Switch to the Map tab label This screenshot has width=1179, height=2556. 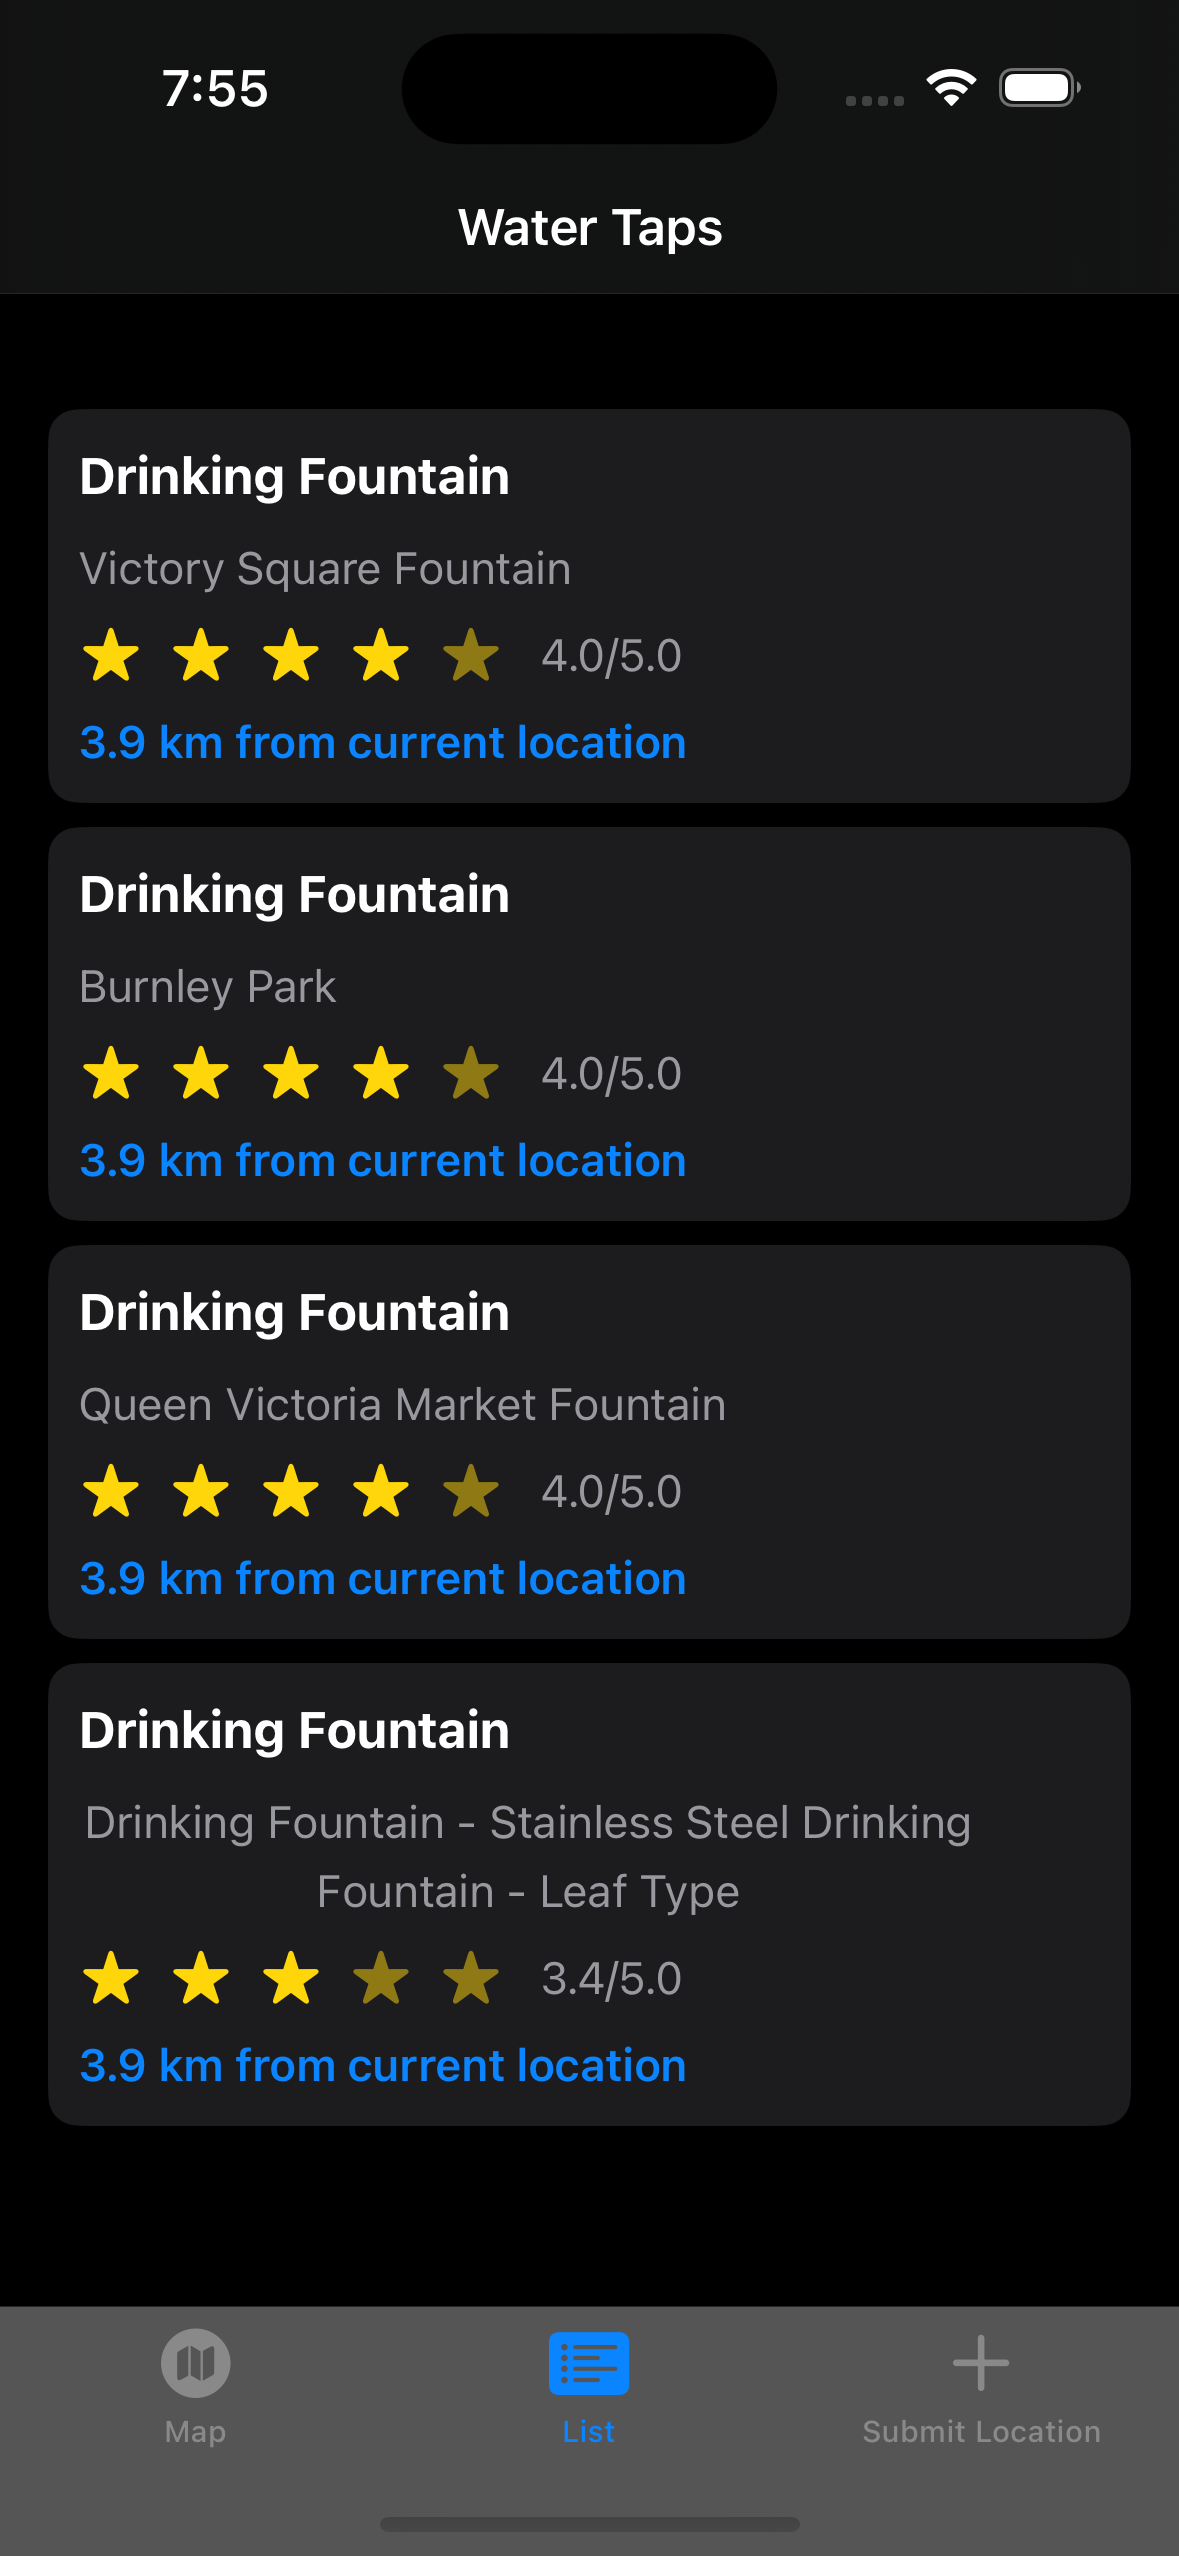pyautogui.click(x=196, y=2432)
